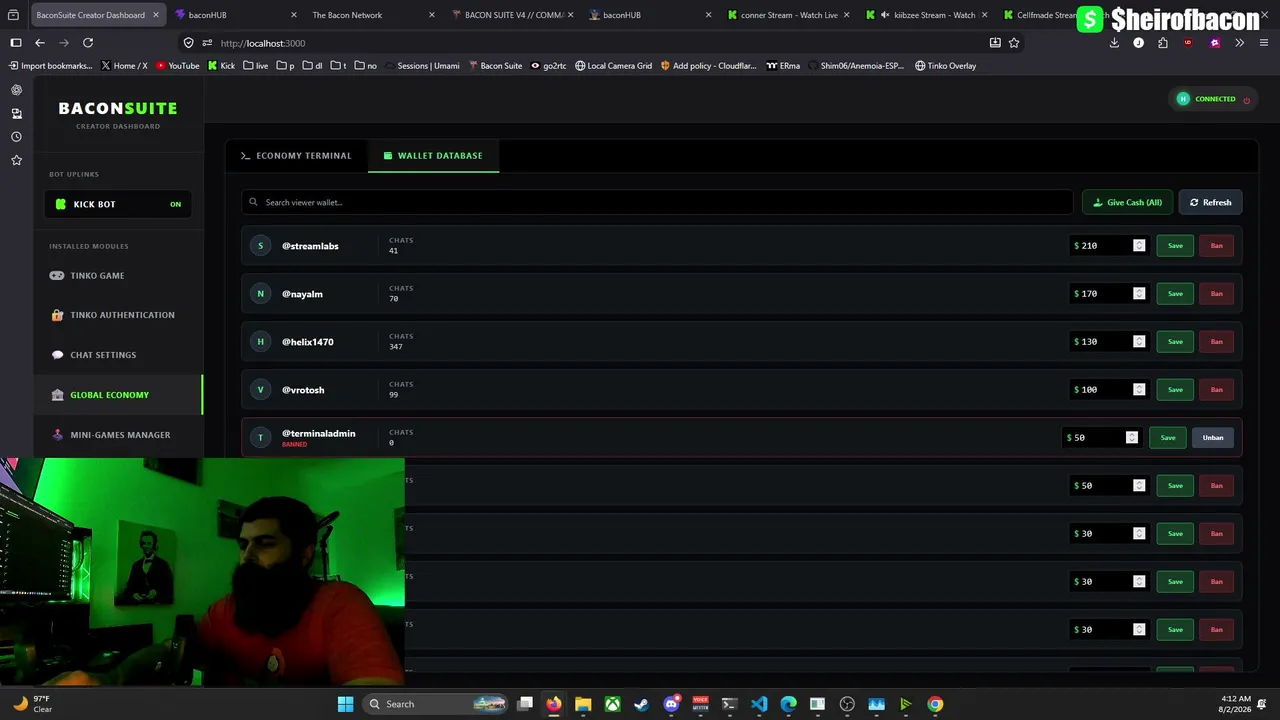This screenshot has width=1280, height=720.
Task: Click the Search viewer wallet field
Action: pos(657,202)
